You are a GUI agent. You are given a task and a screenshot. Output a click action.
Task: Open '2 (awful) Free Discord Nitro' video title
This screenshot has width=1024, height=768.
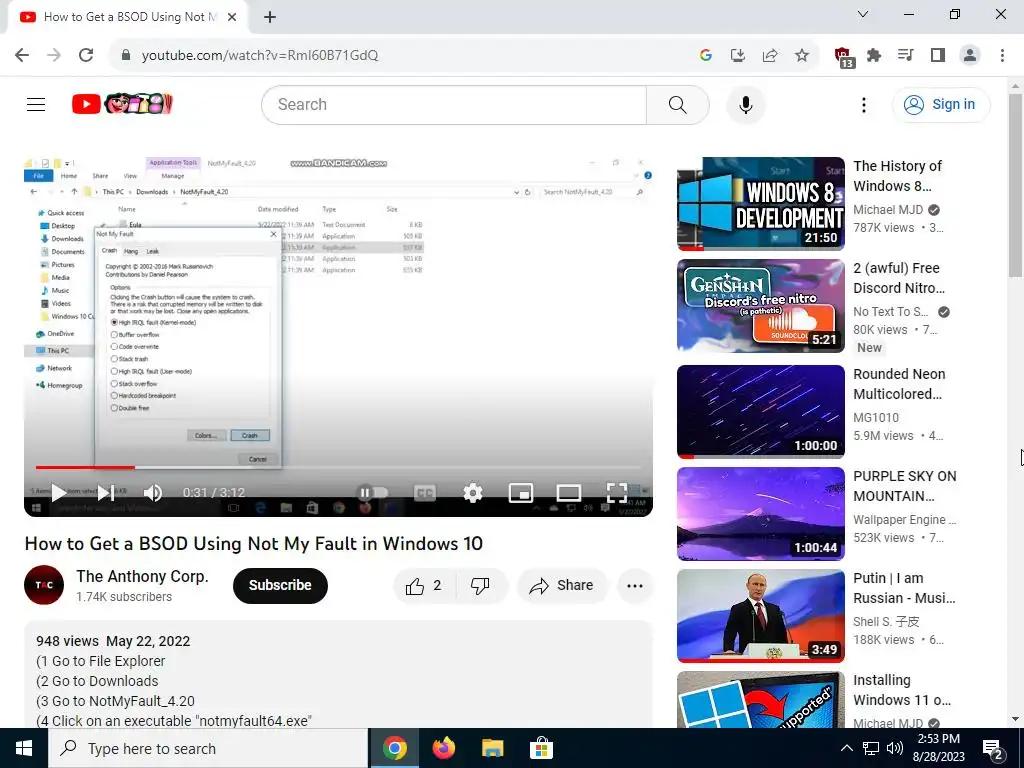[899, 278]
